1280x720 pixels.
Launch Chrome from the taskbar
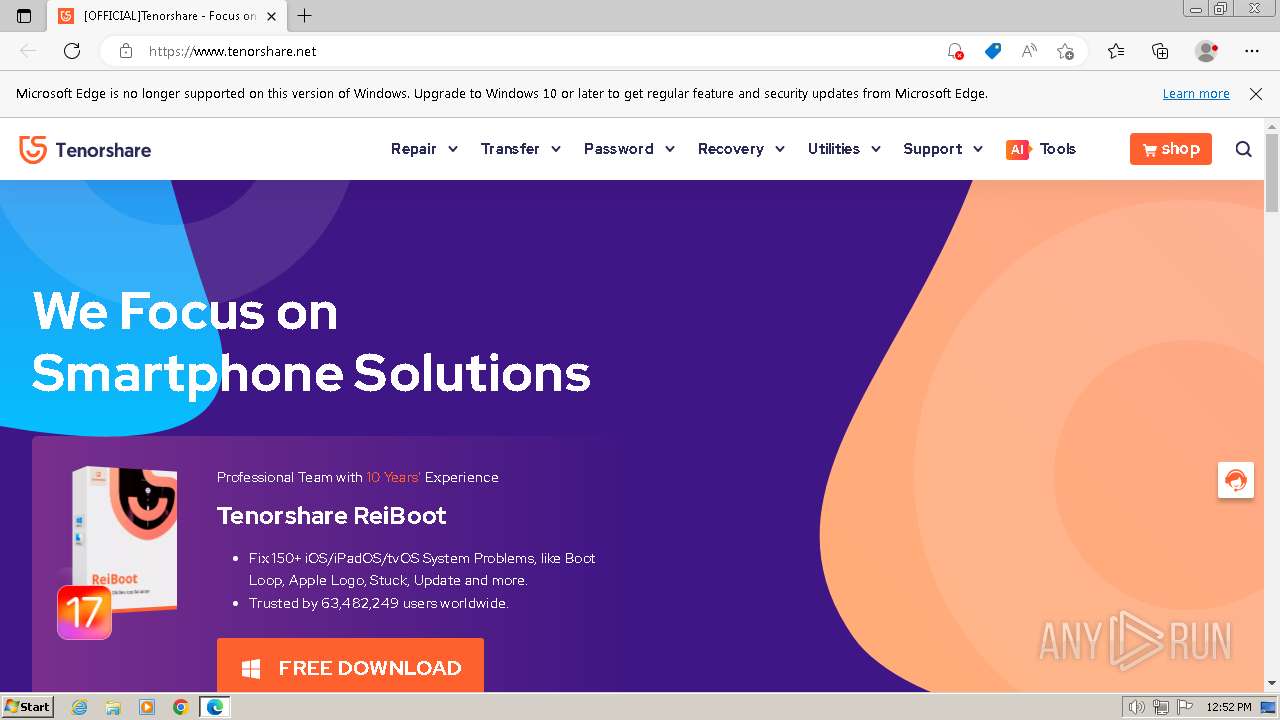coord(180,707)
